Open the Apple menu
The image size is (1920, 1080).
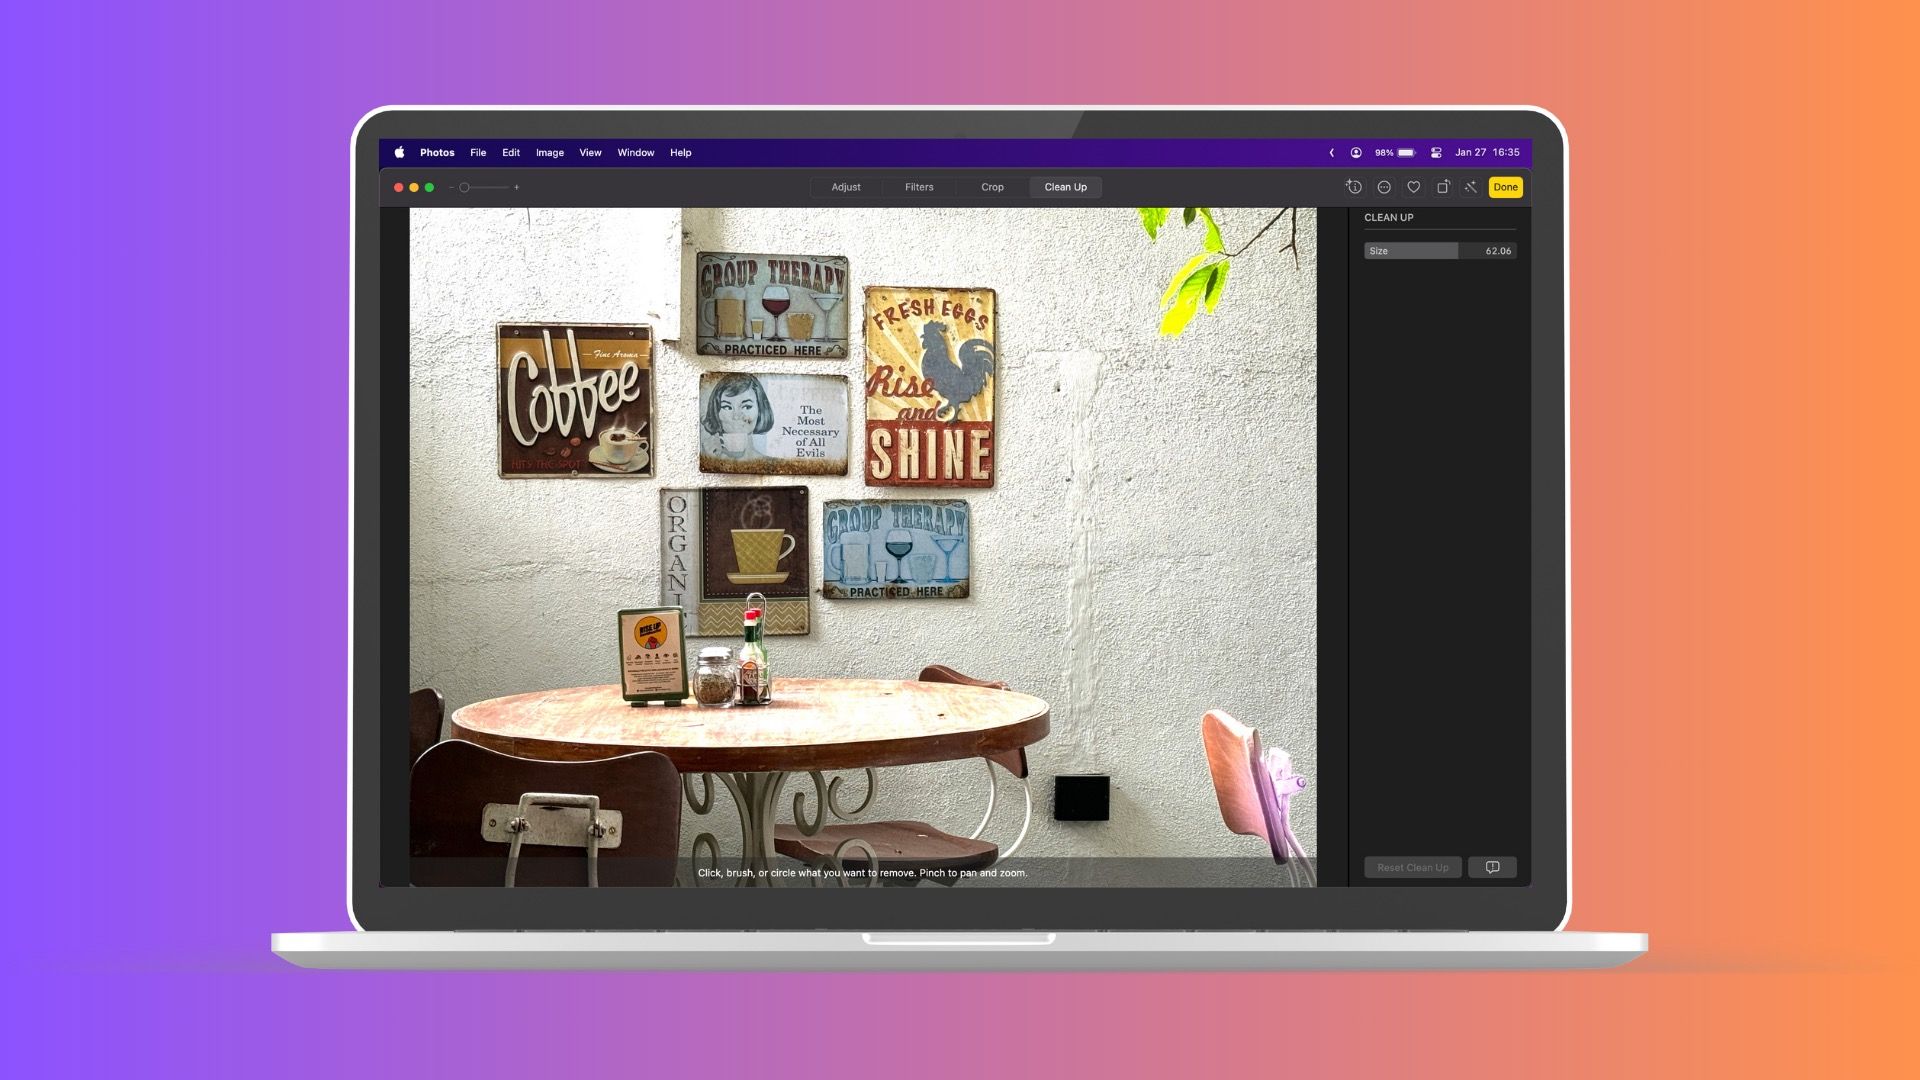pos(399,153)
